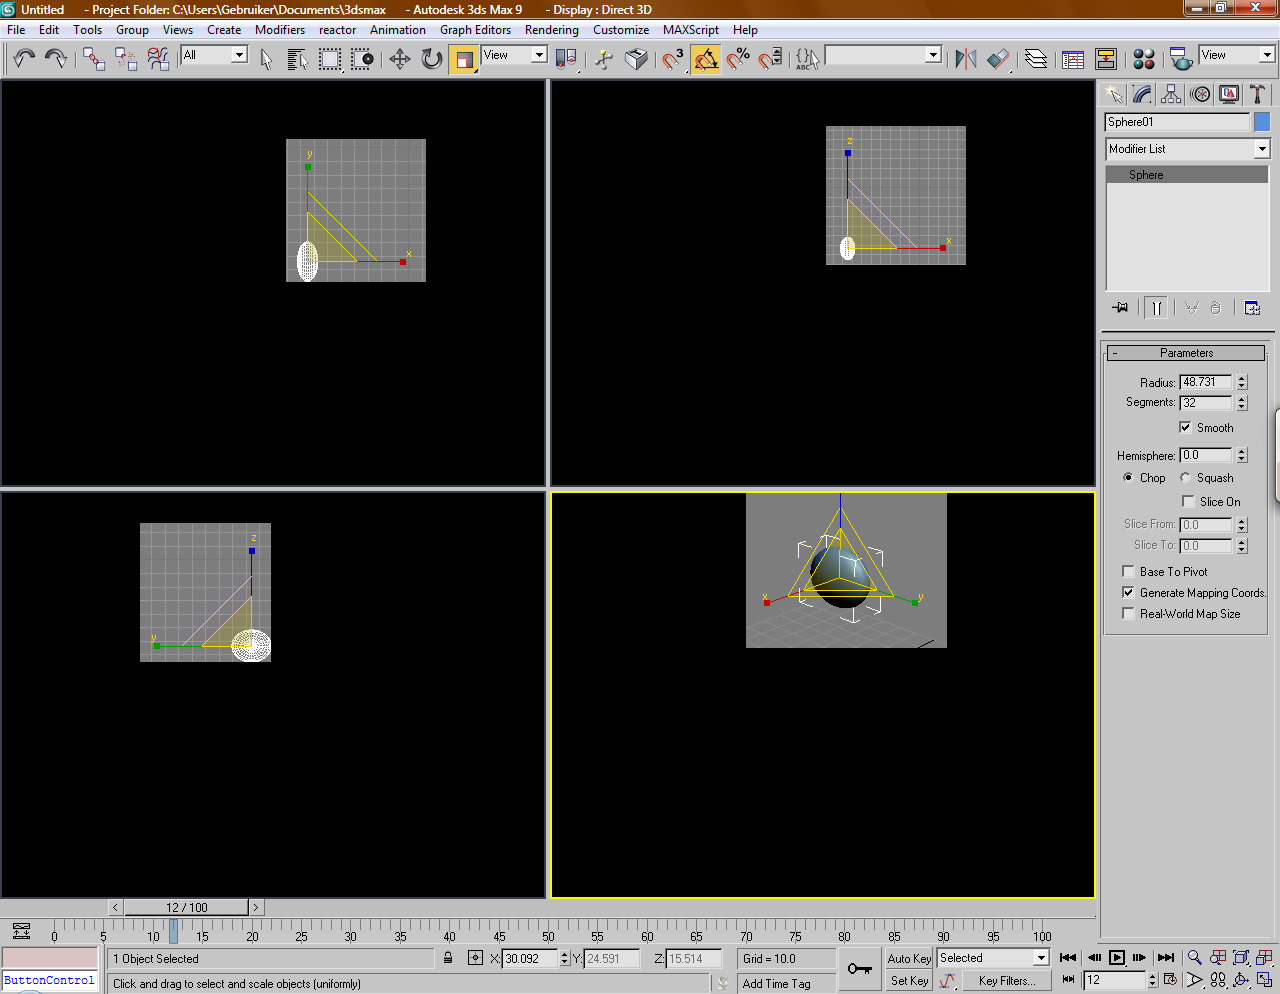
Task: Click the Zoom Extents All icon
Action: (1264, 958)
